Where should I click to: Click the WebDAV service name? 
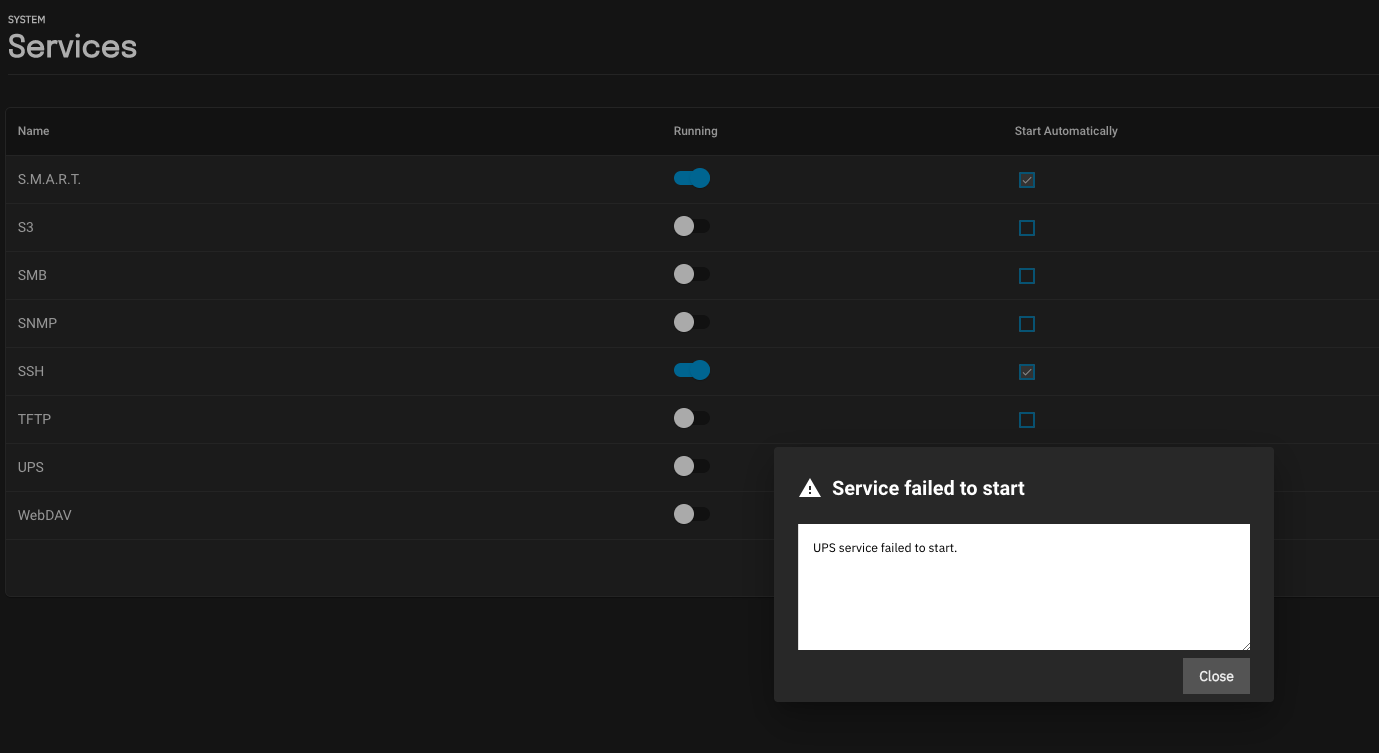45,515
